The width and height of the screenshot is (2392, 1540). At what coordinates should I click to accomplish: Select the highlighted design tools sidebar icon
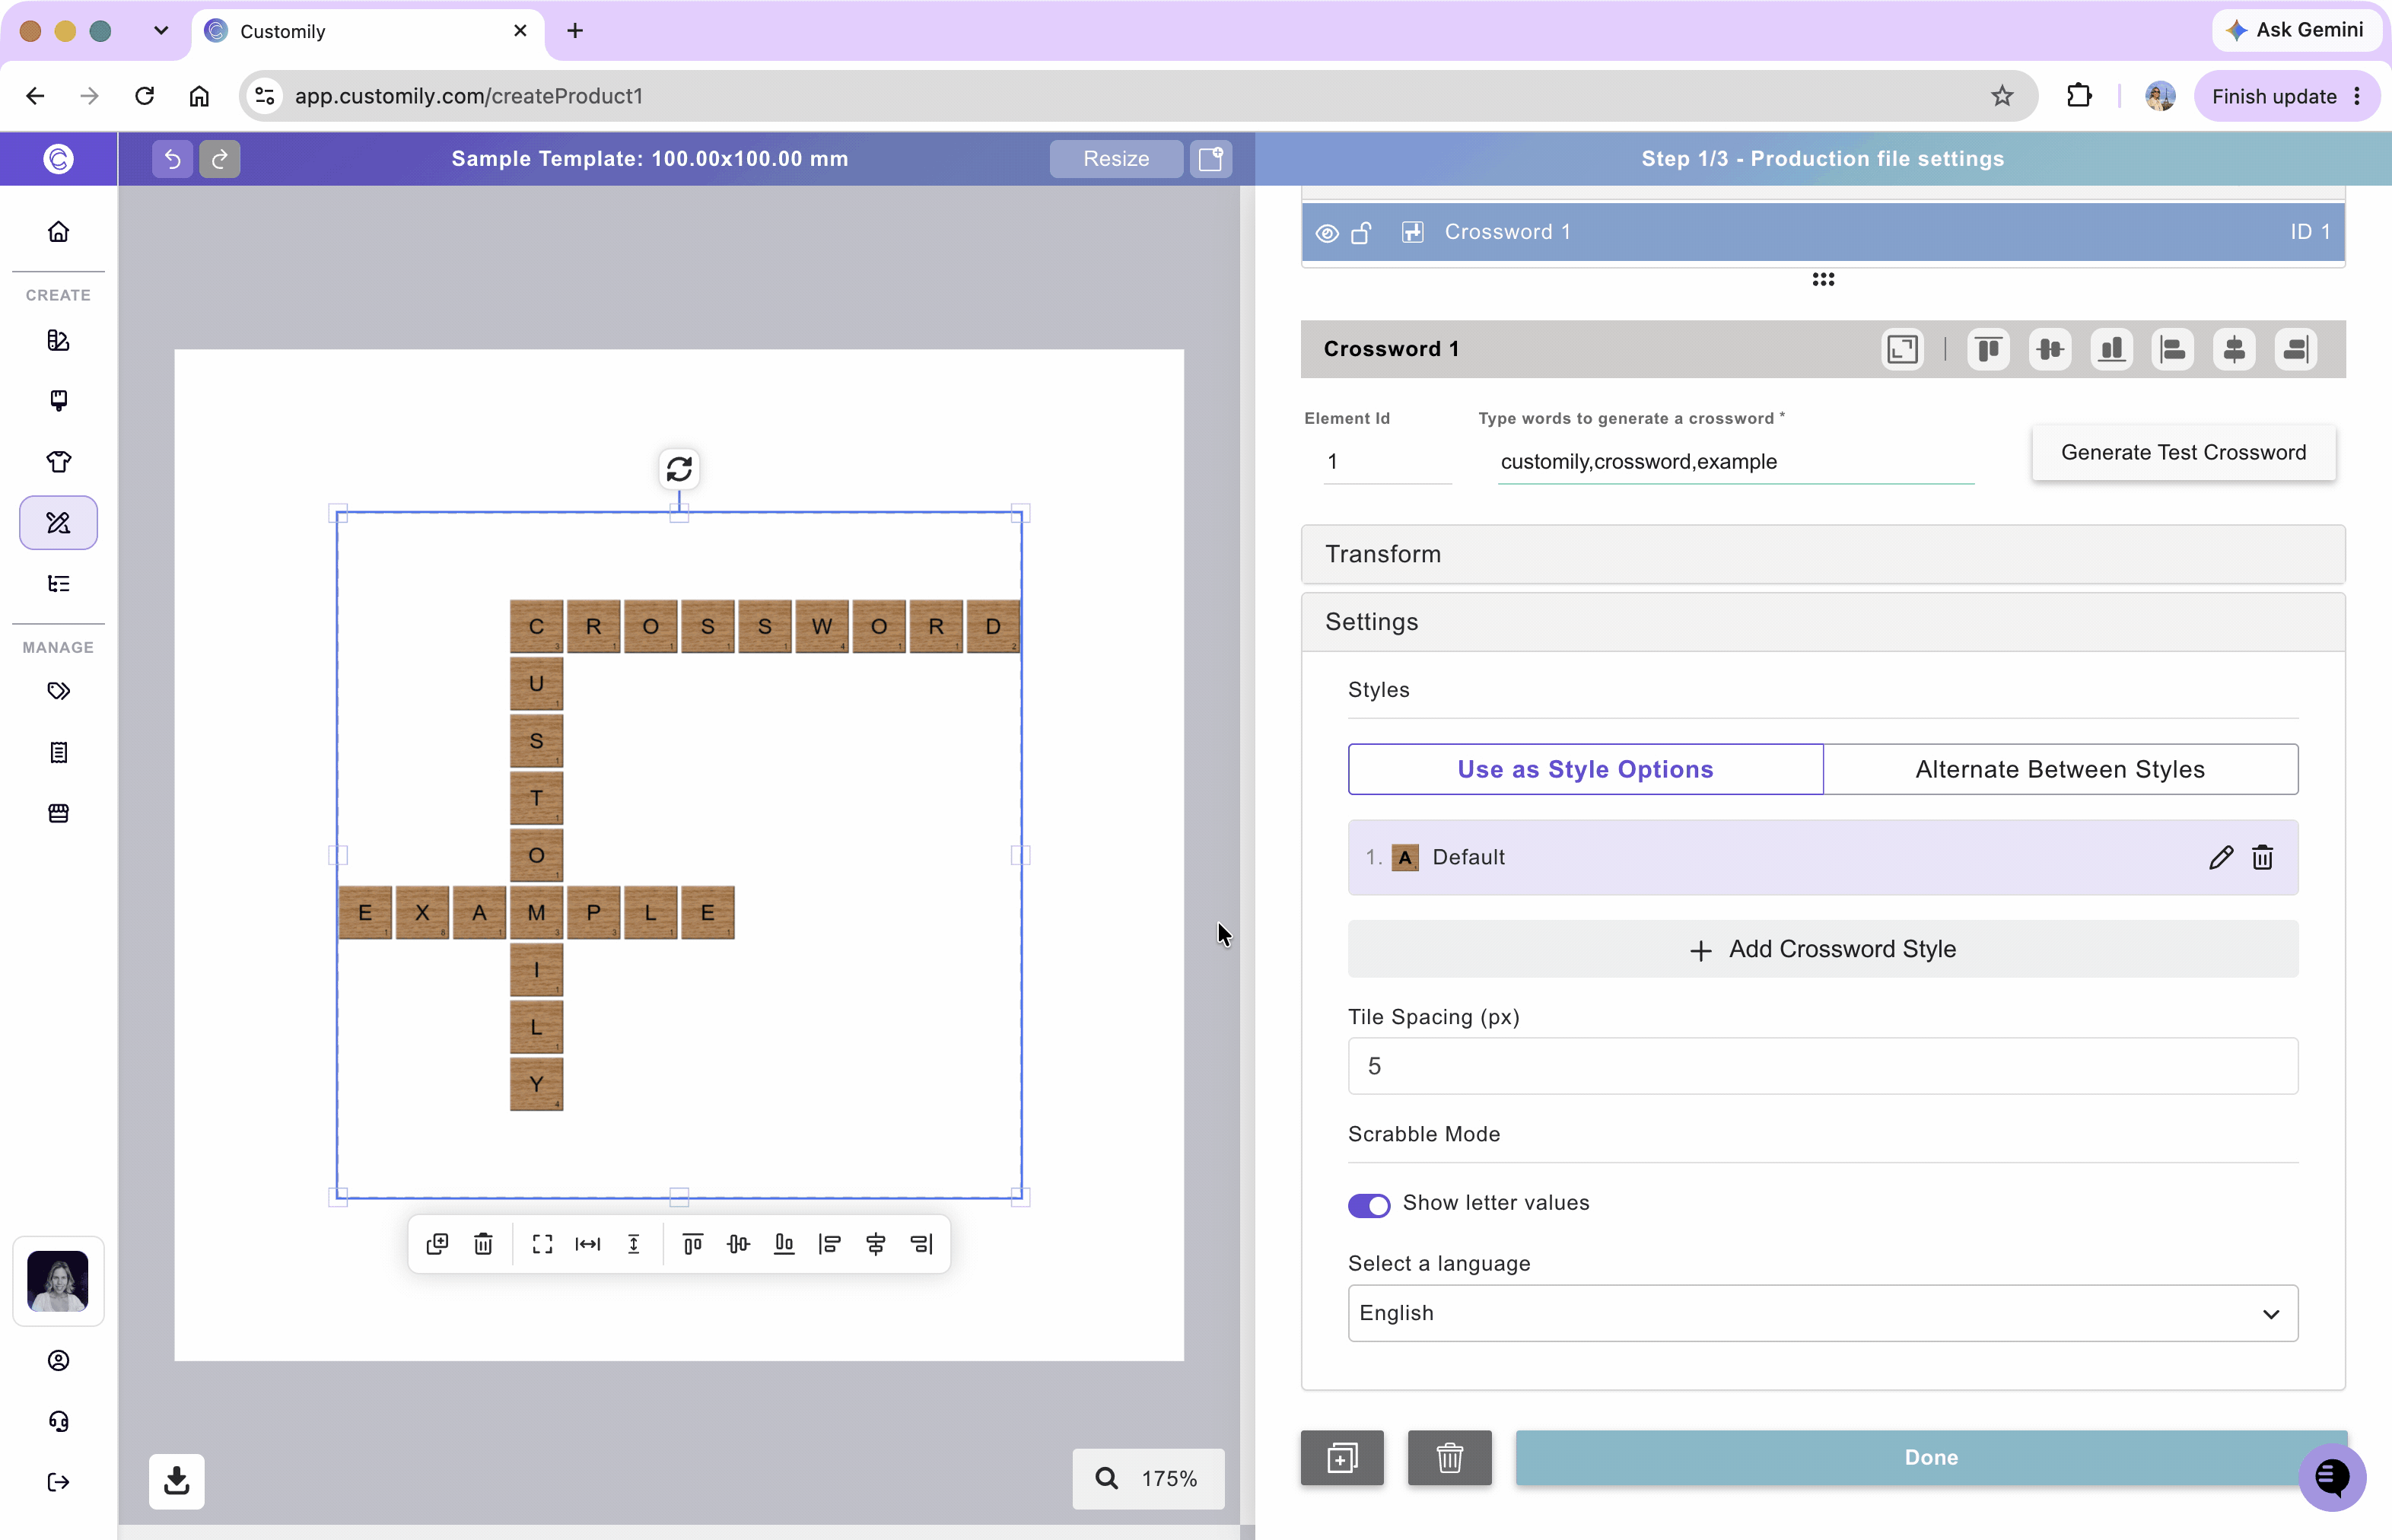(59, 523)
